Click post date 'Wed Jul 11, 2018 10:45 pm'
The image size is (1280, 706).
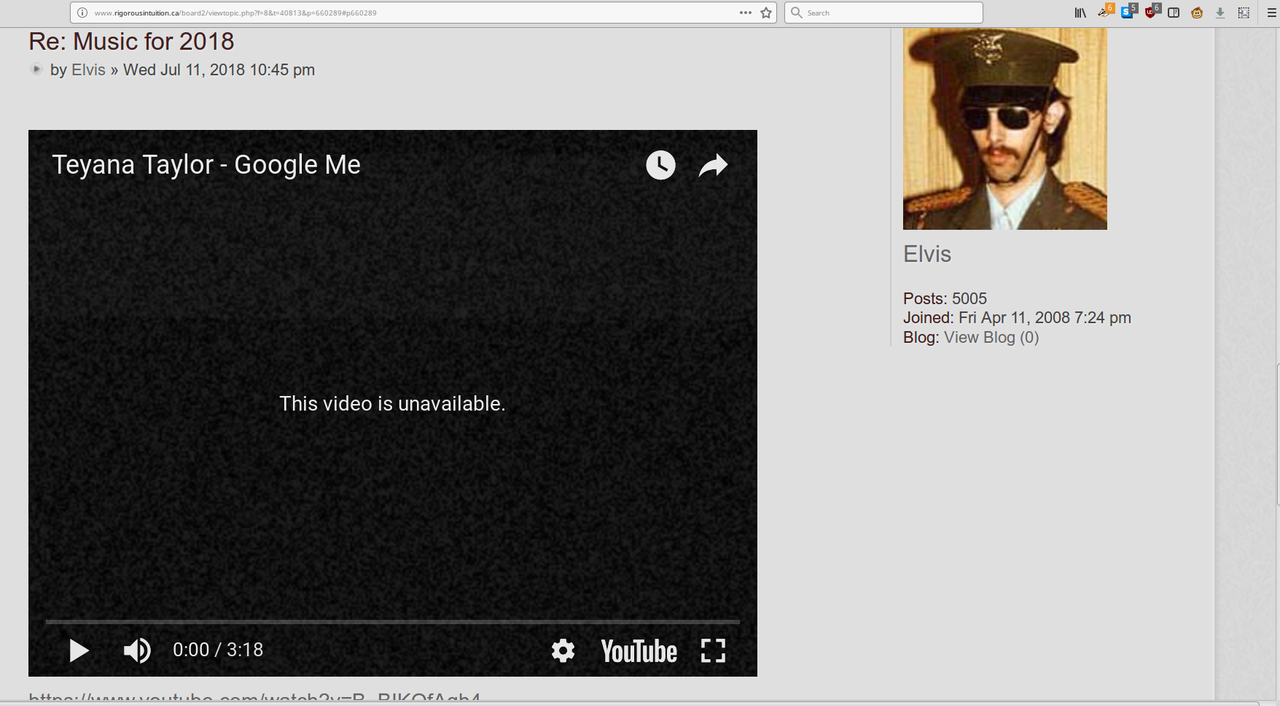click(x=219, y=69)
